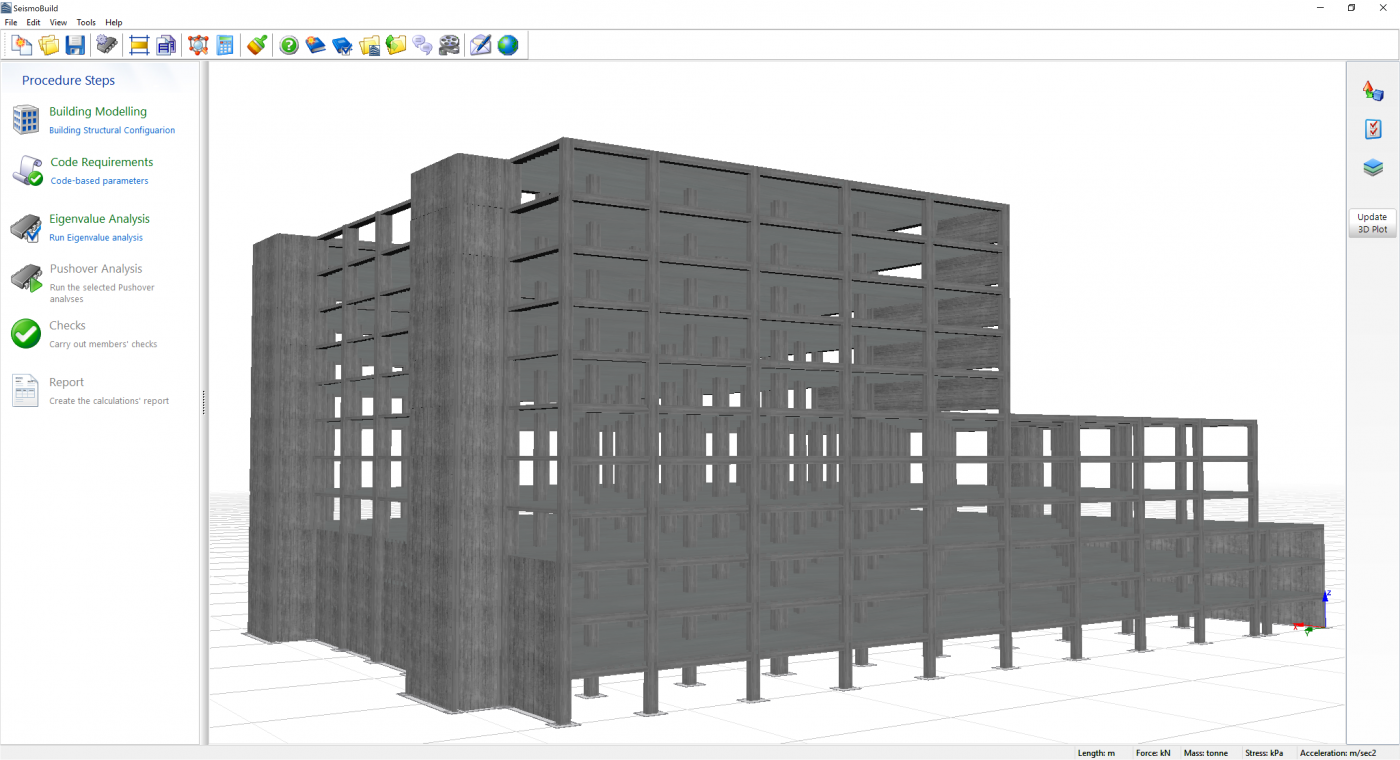Open the chip-shaped settings icon in toolbar
Screen dimensions: 1400x760
click(x=106, y=45)
